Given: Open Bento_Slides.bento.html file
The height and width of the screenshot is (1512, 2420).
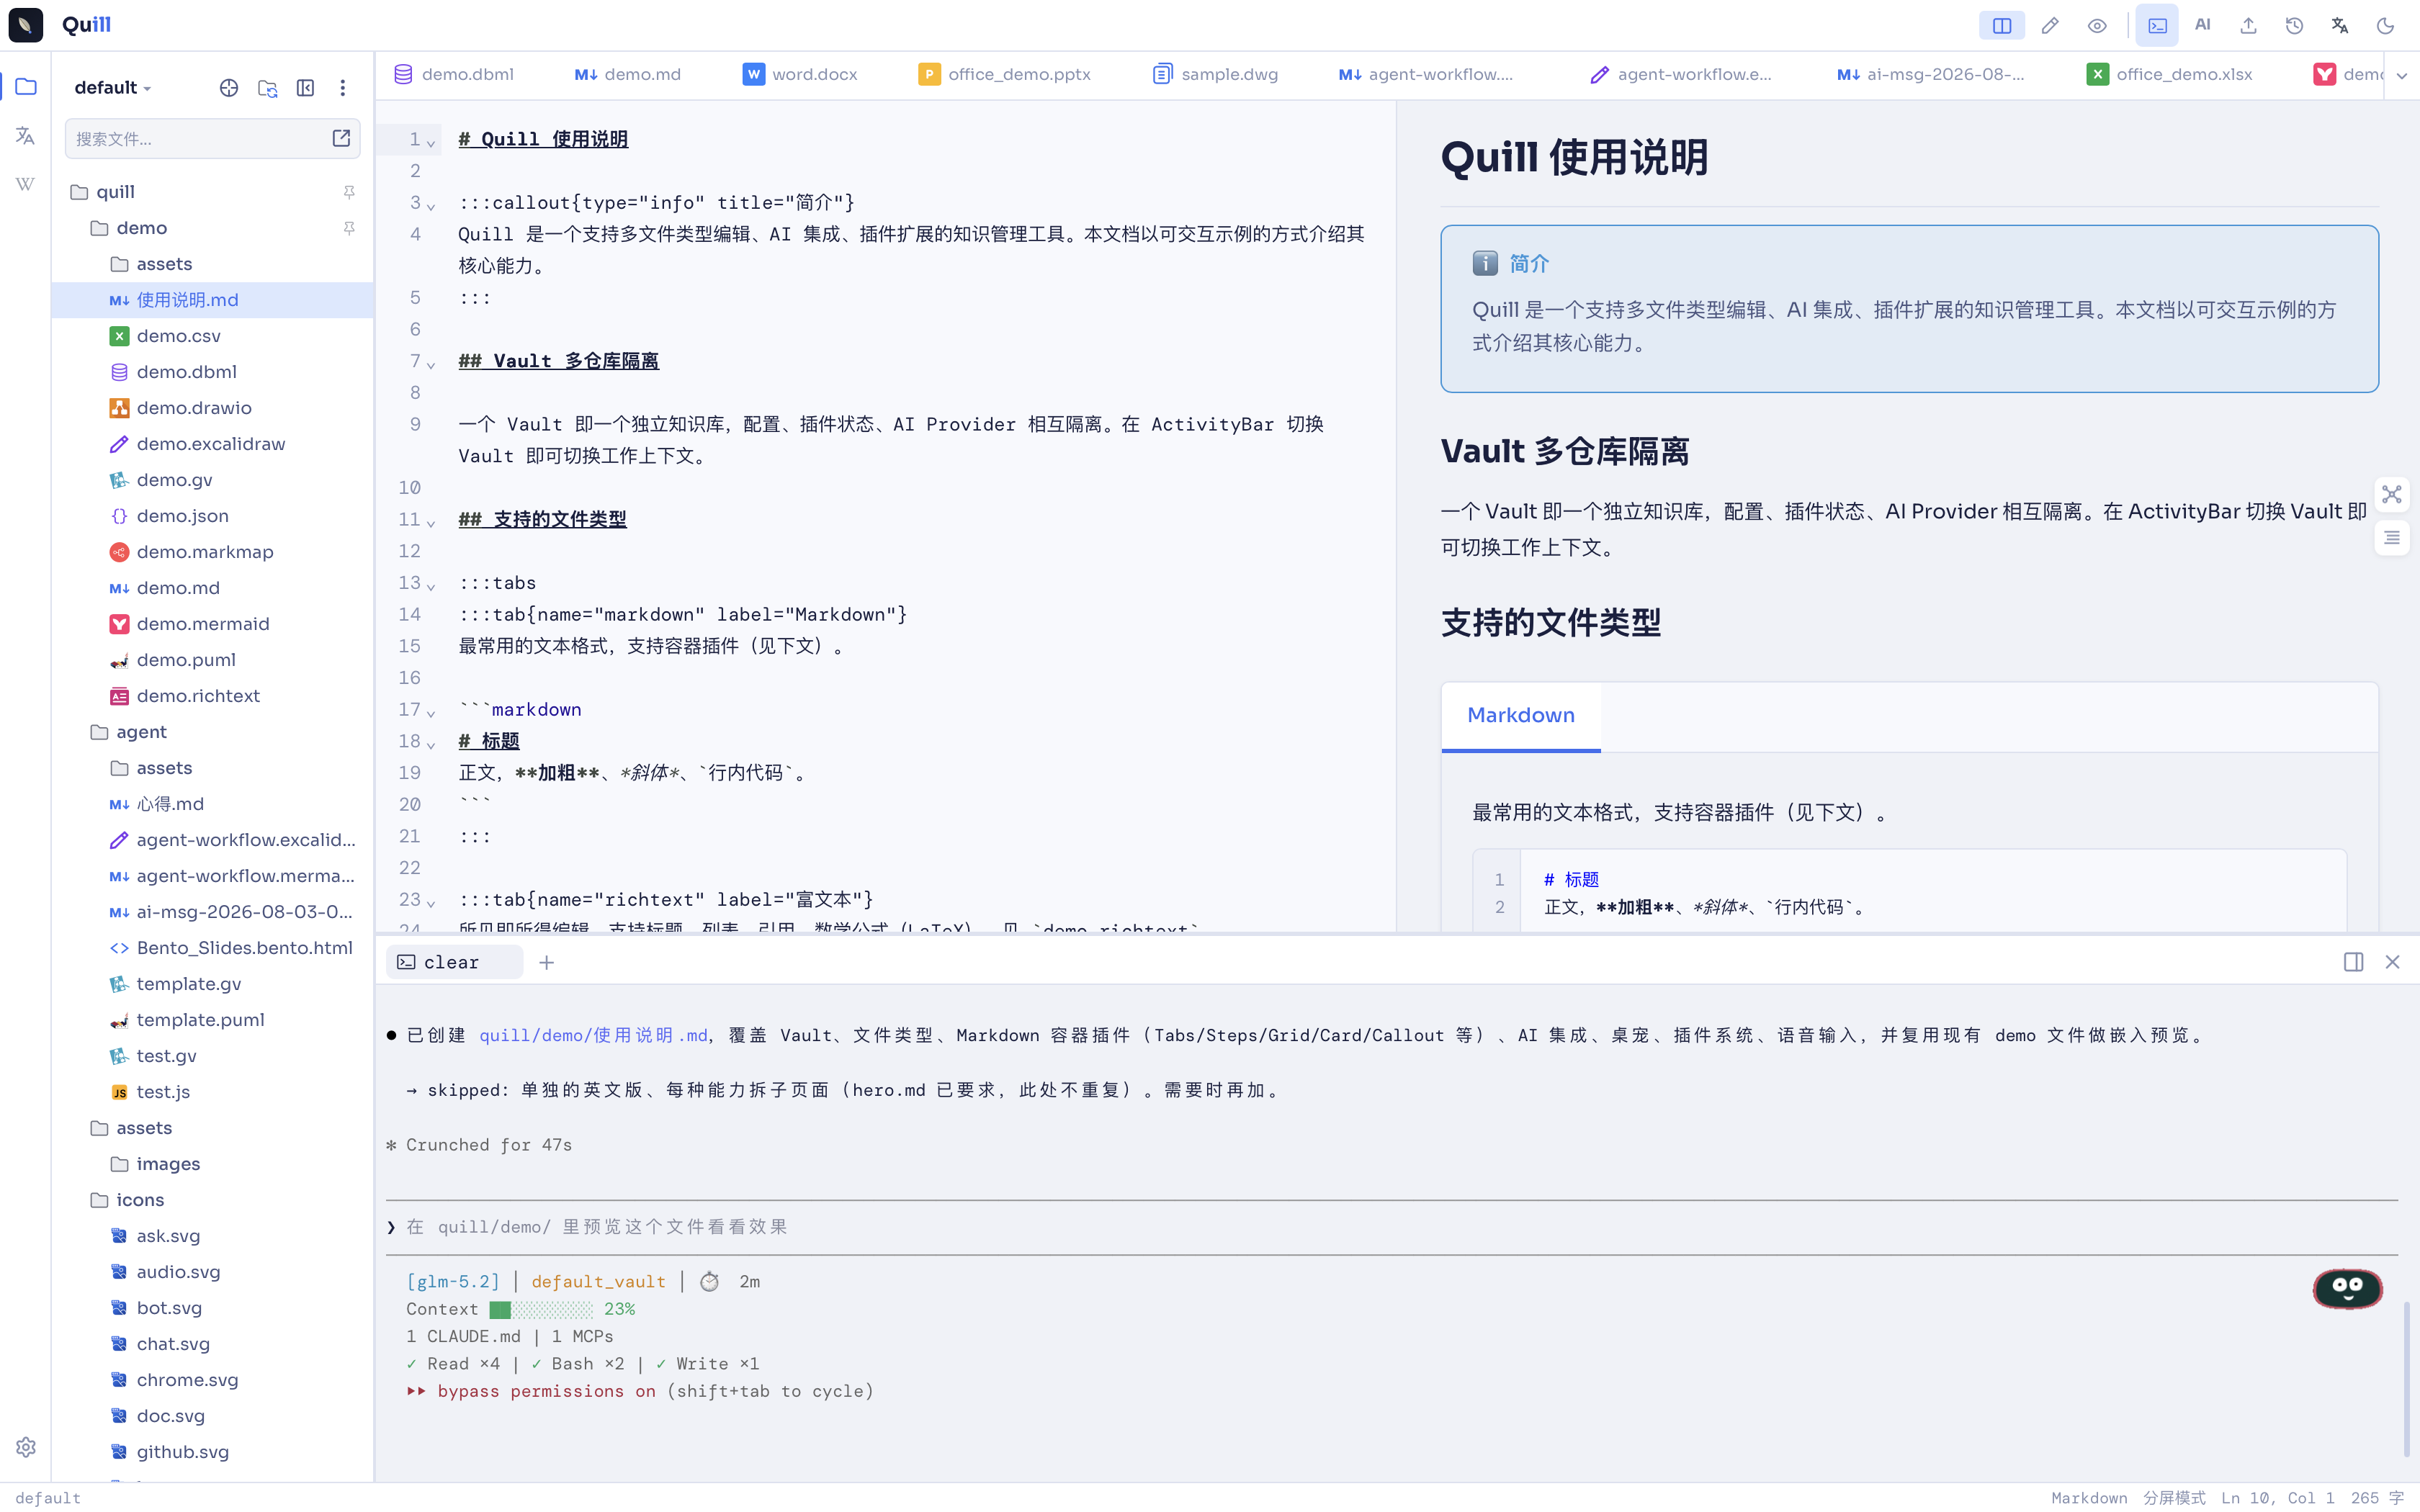Looking at the screenshot, I should pyautogui.click(x=213, y=948).
